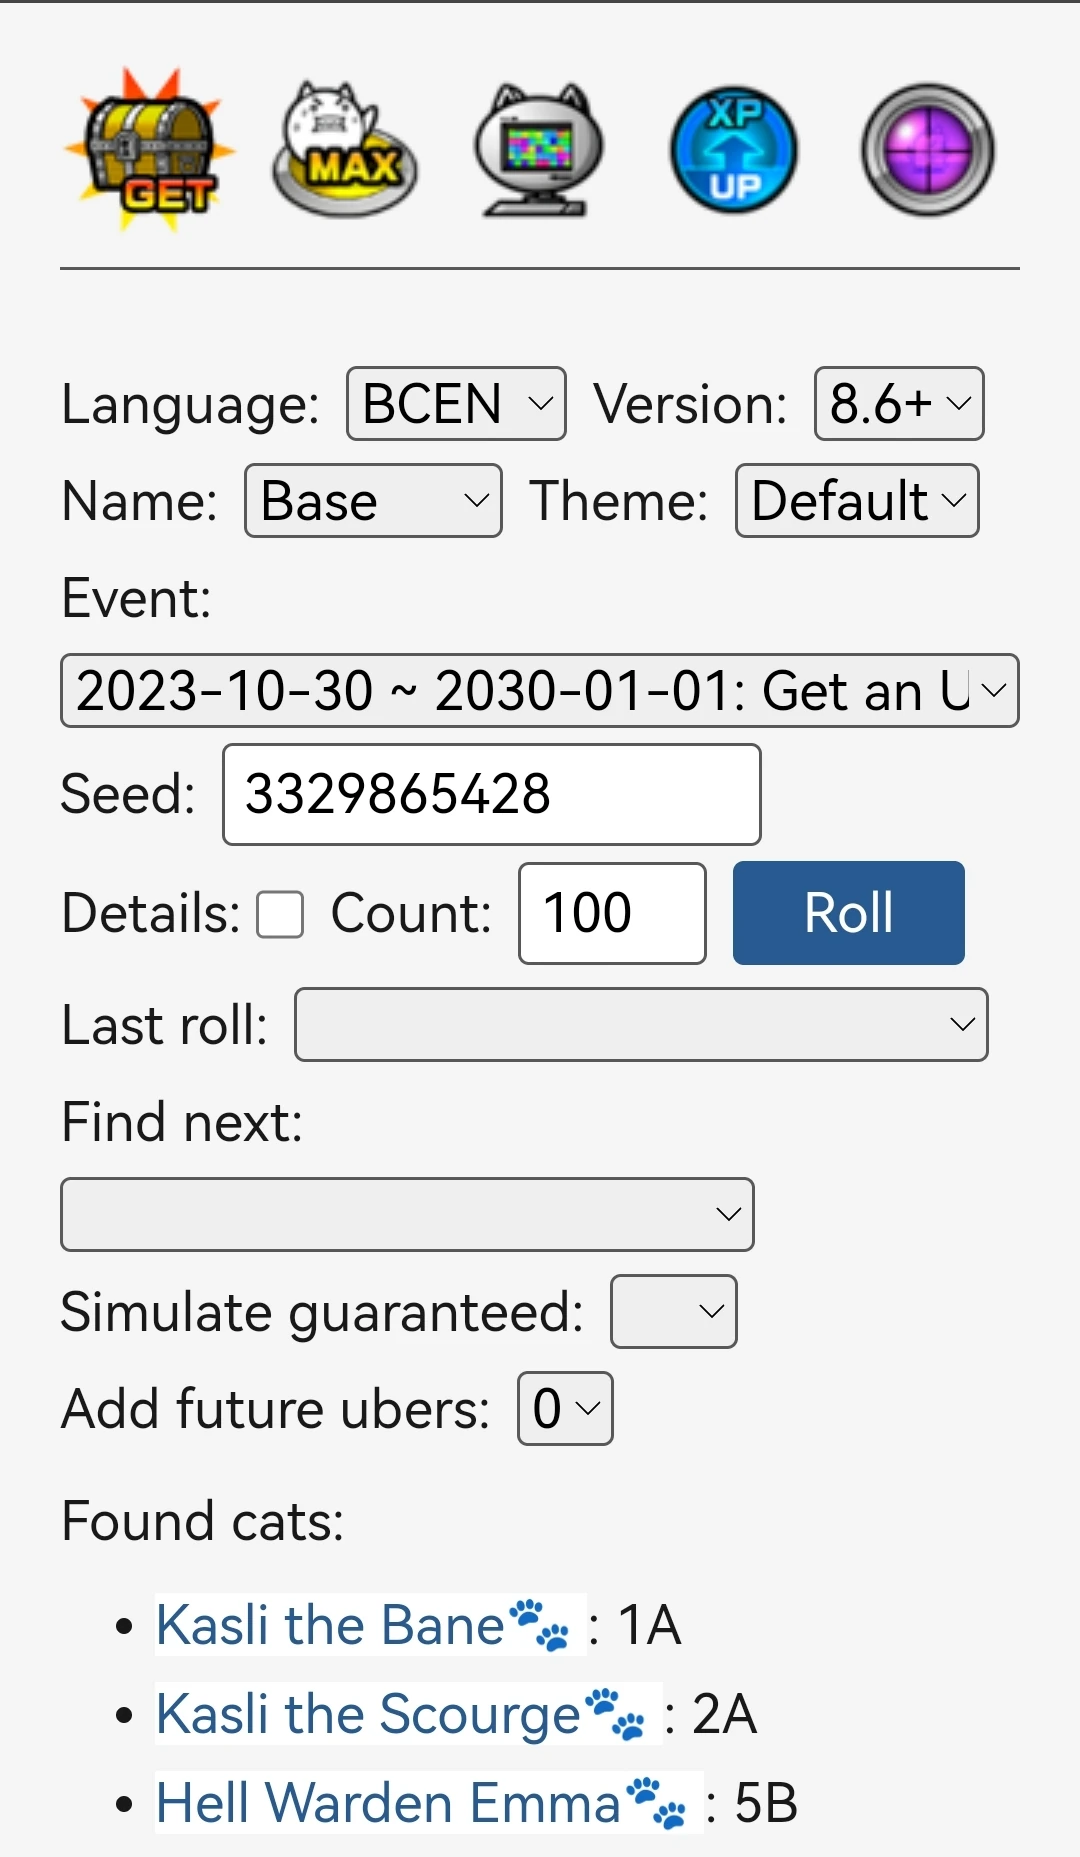This screenshot has width=1080, height=1857.
Task: Expand the Name Base dropdown
Action: pyautogui.click(x=373, y=501)
